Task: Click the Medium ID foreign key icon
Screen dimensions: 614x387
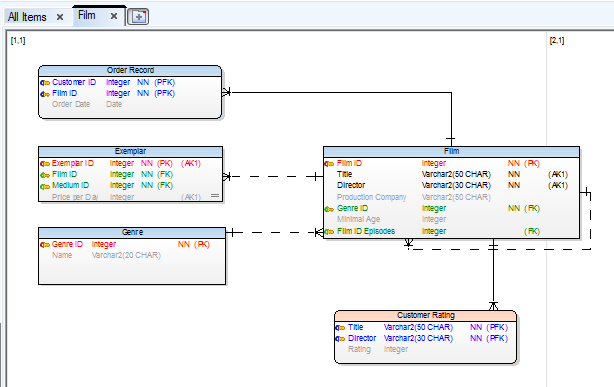Action: click(45, 186)
